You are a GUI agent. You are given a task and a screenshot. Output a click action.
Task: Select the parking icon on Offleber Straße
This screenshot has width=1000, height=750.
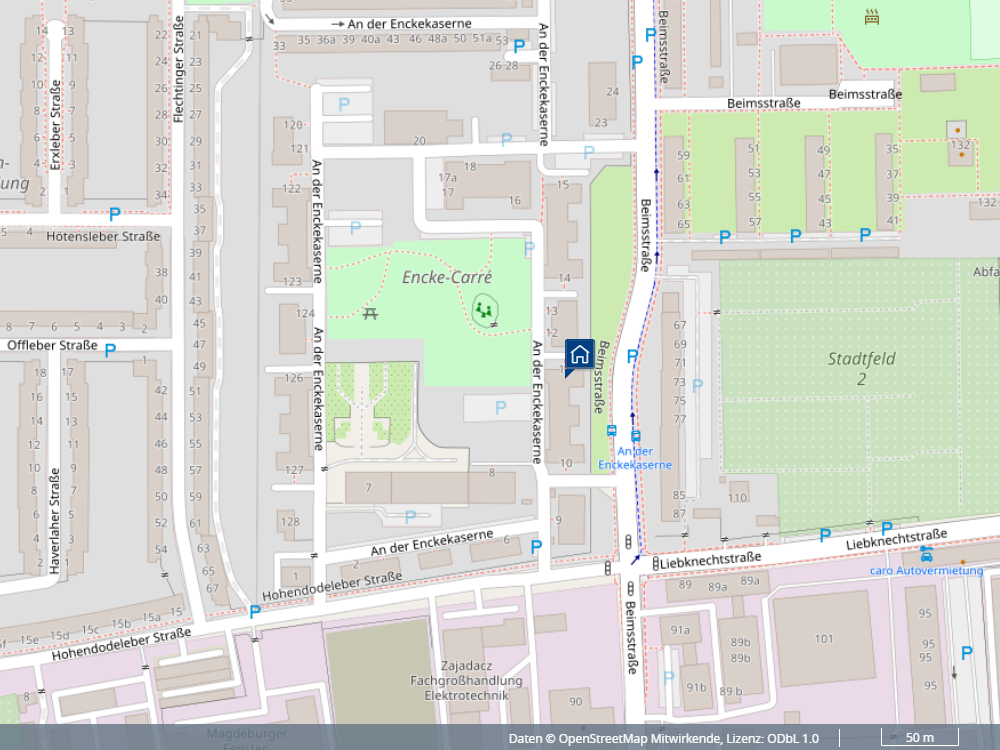tap(110, 350)
